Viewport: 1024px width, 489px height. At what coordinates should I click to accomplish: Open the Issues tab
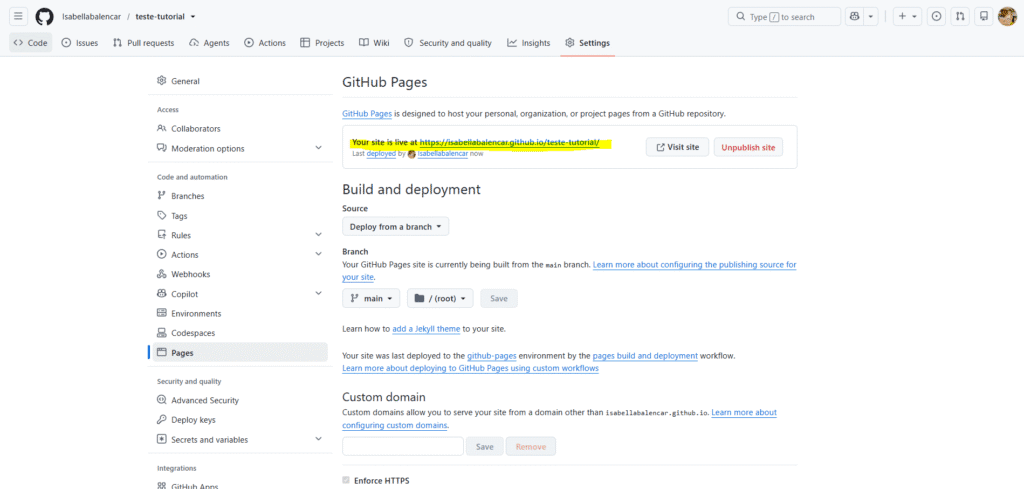pyautogui.click(x=80, y=43)
